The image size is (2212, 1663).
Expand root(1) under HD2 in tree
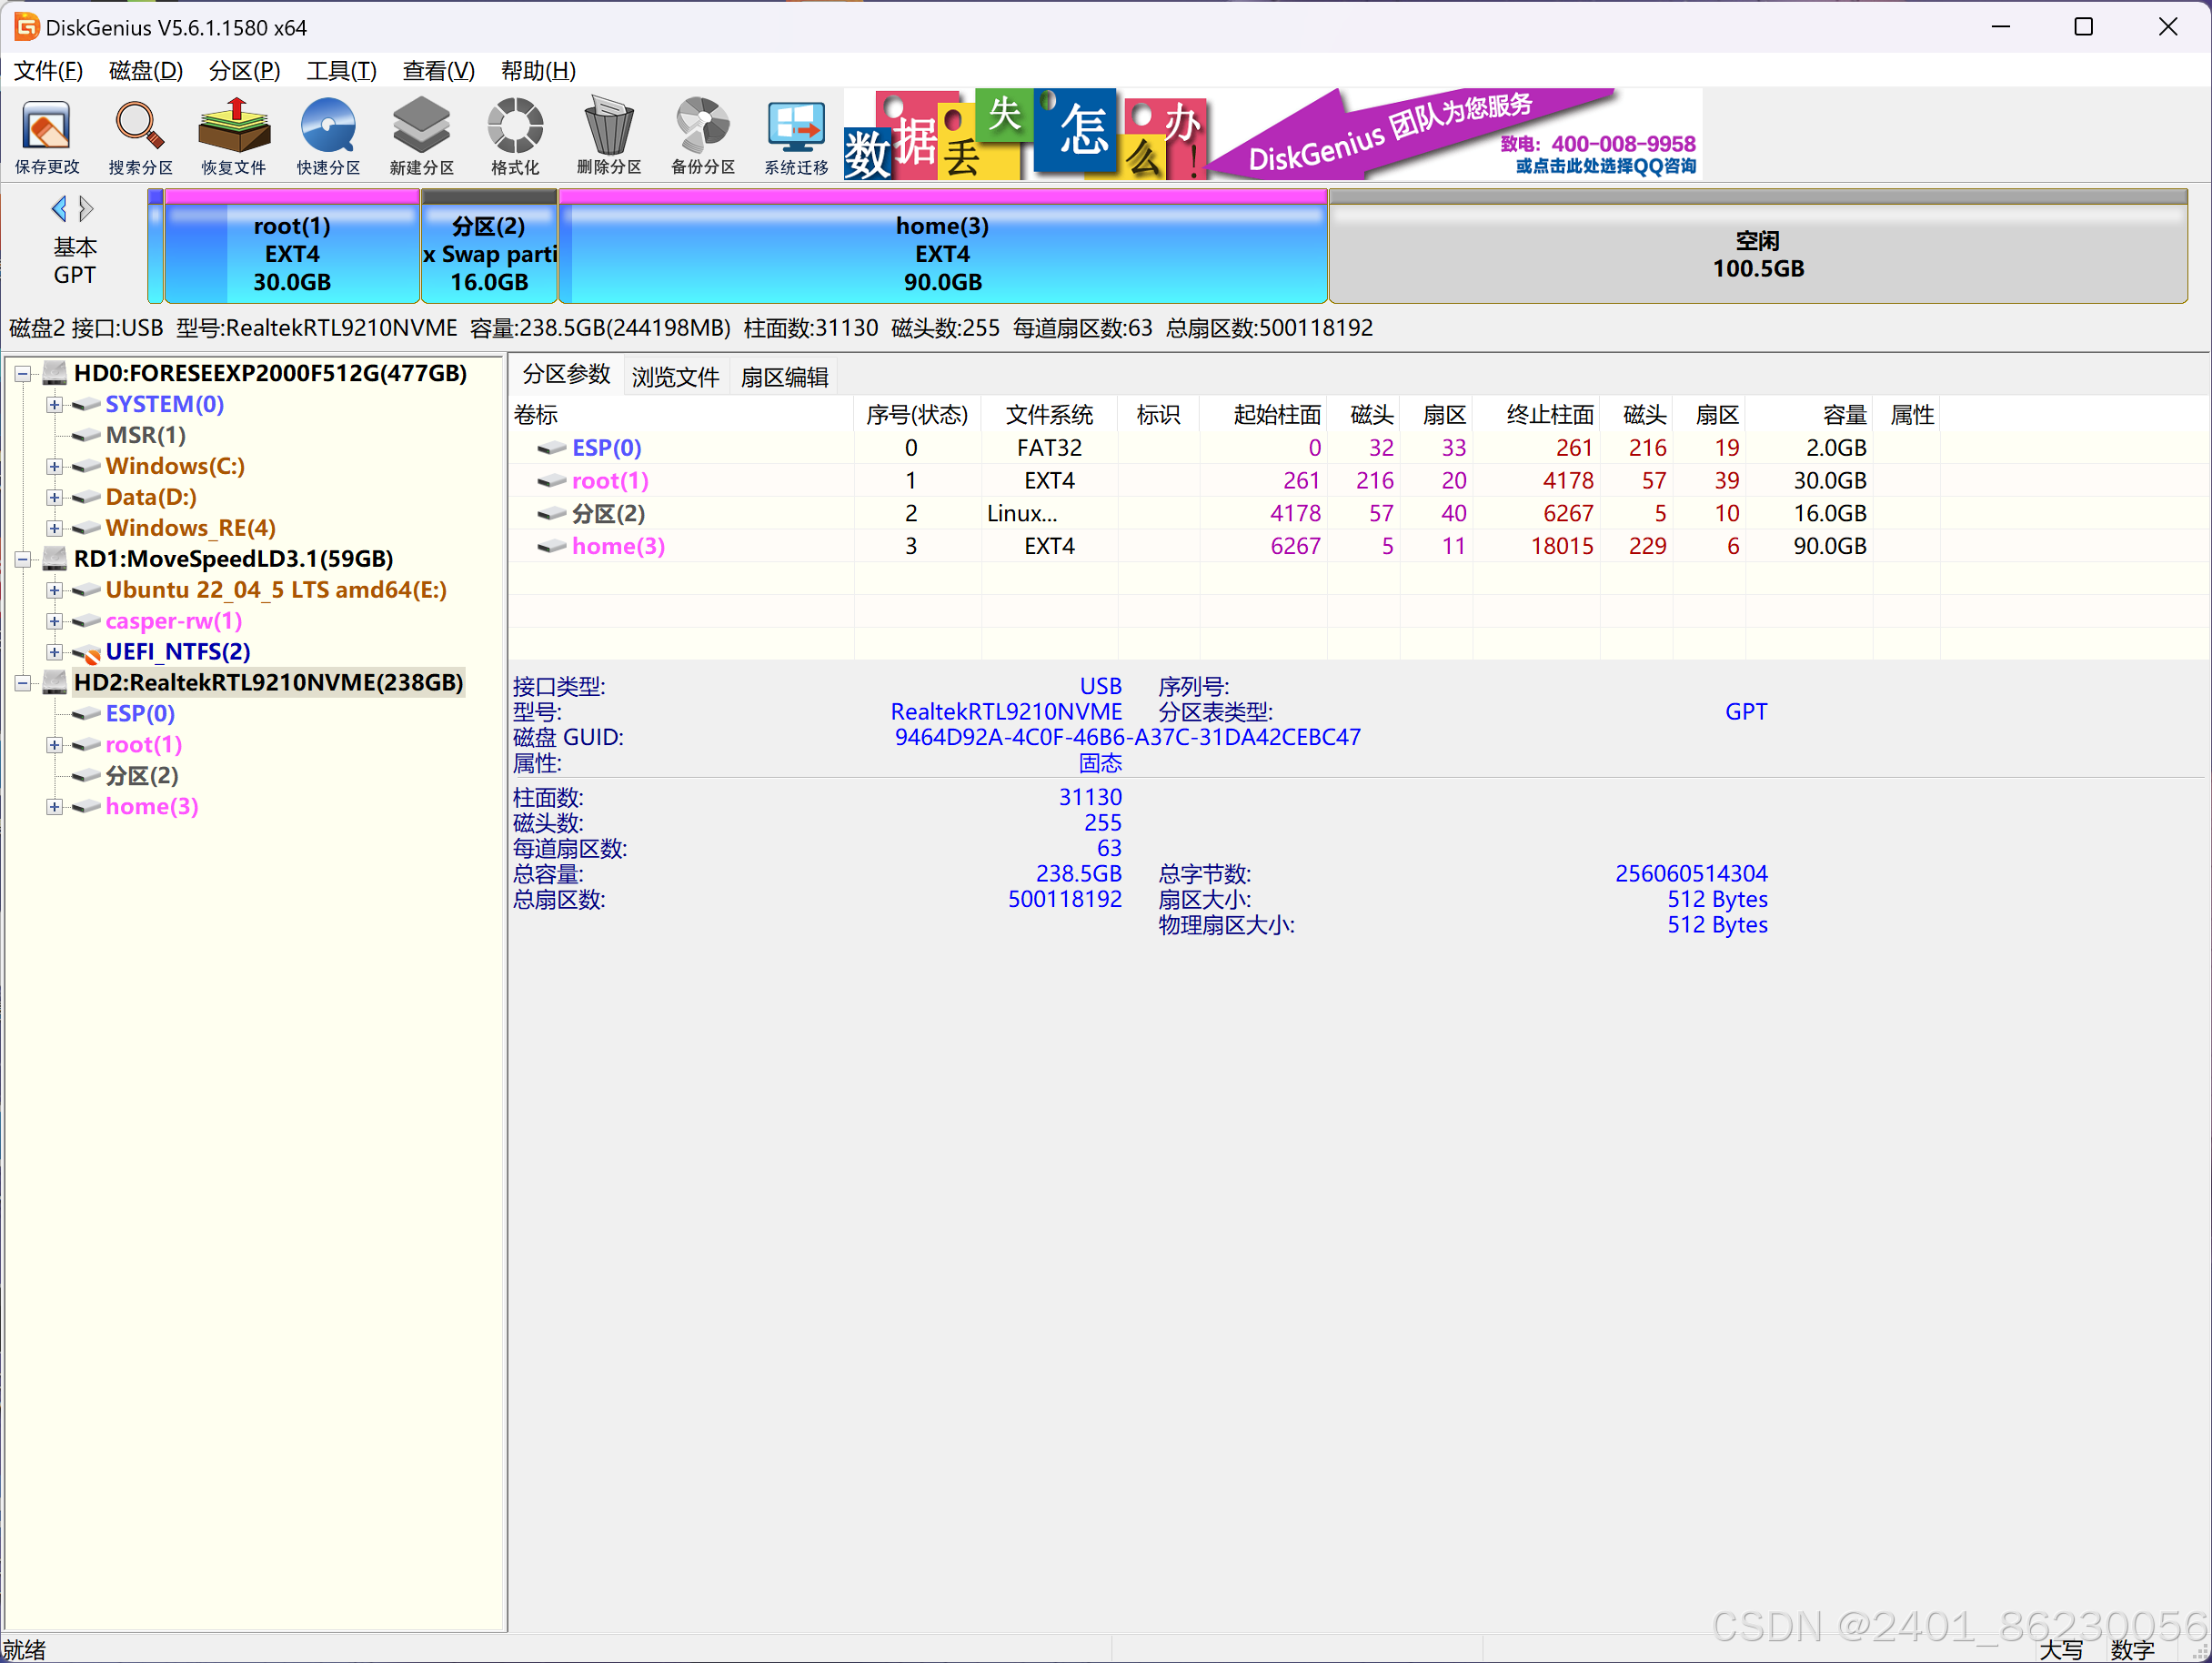coord(54,745)
